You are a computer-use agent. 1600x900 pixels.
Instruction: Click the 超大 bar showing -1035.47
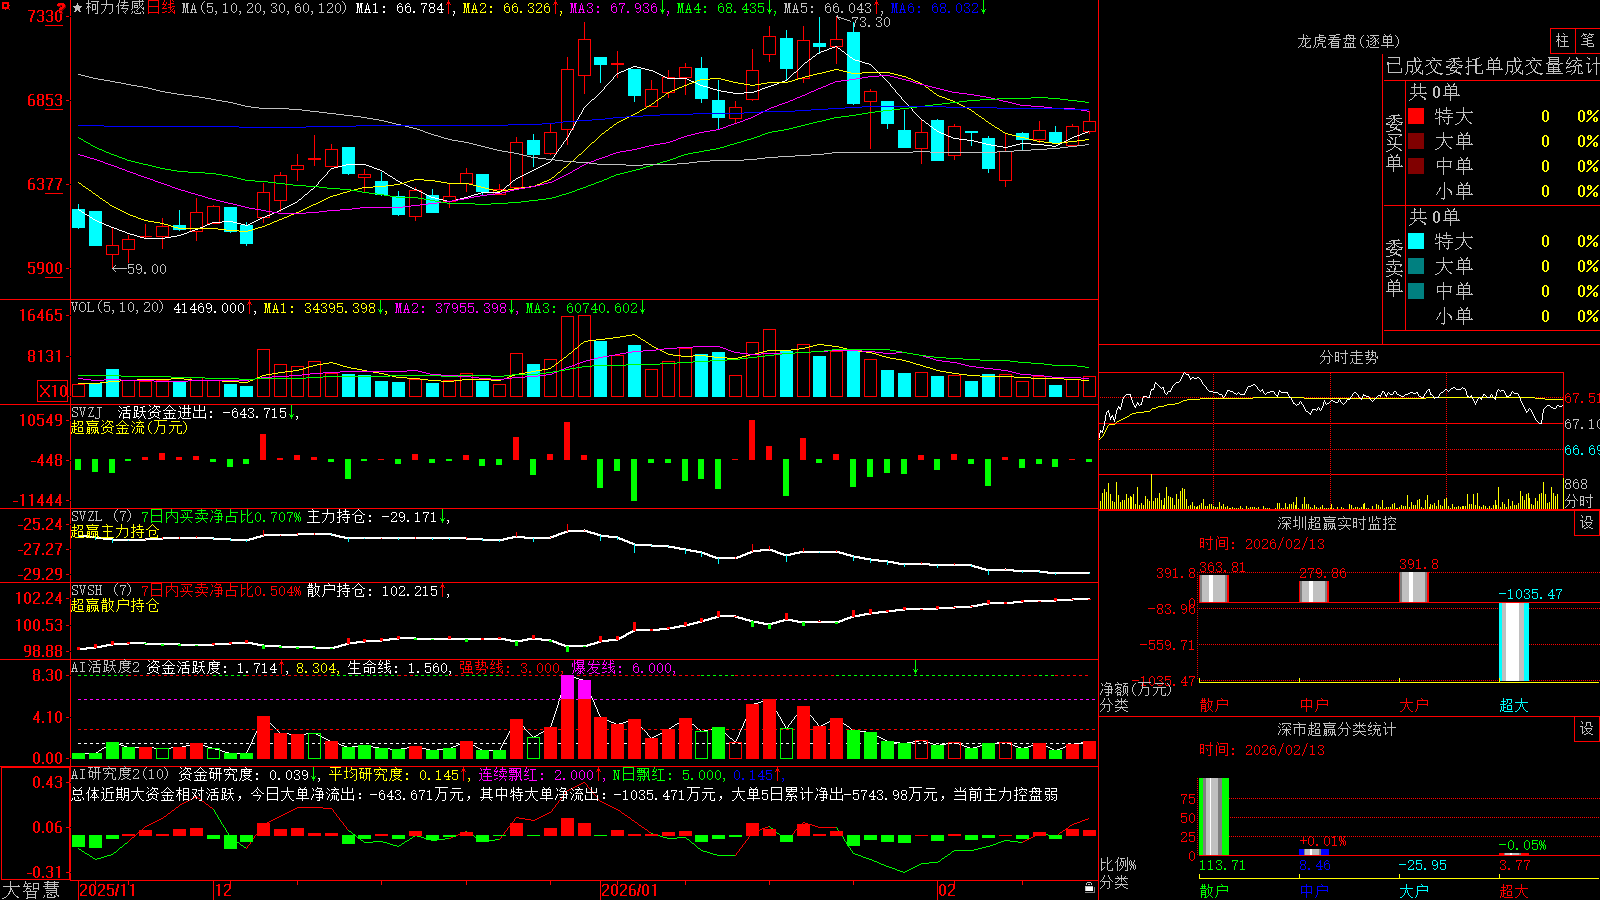coord(1514,642)
